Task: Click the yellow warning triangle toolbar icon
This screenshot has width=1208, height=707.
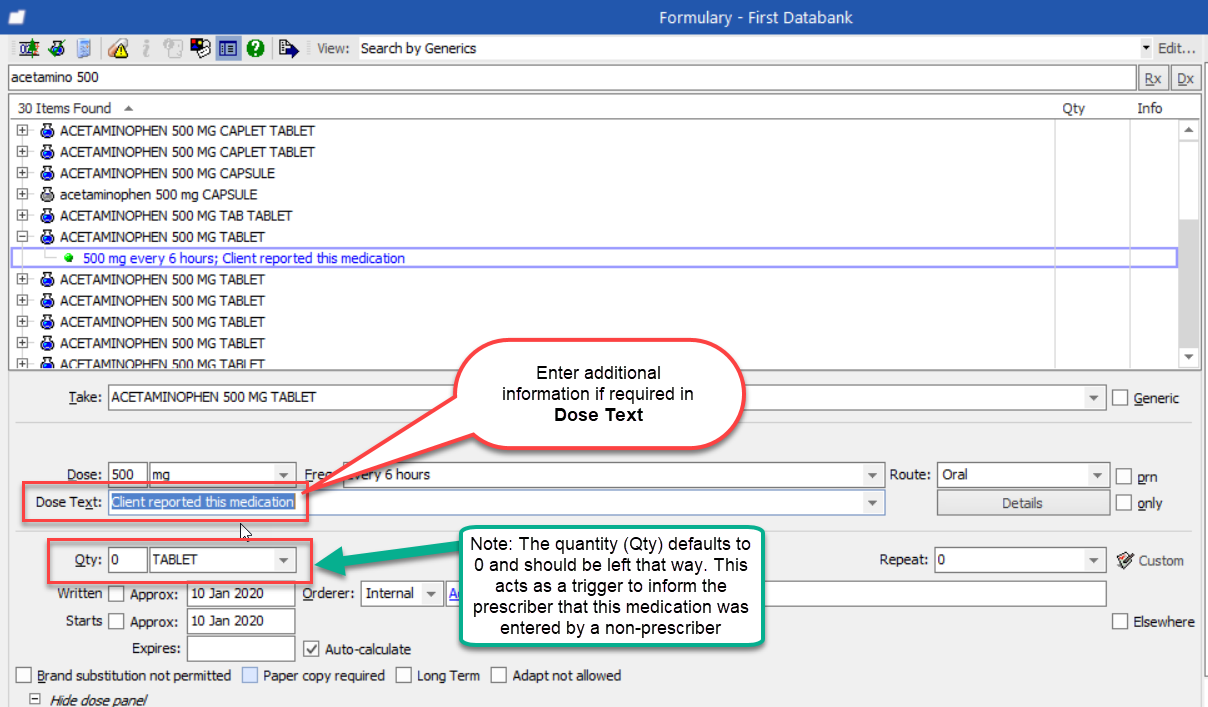Action: click(x=118, y=48)
